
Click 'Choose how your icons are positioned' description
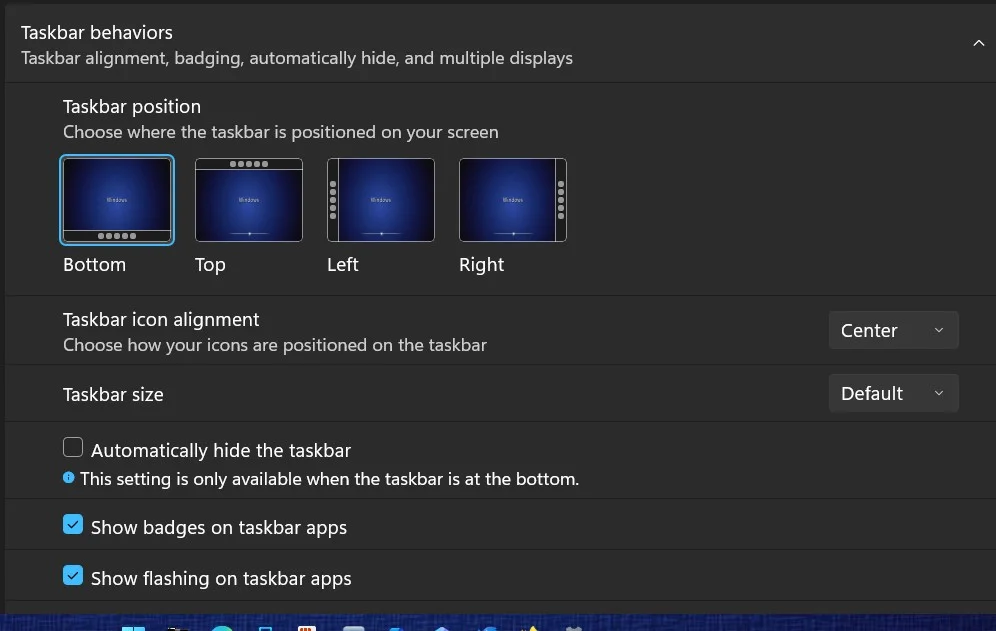pos(274,345)
